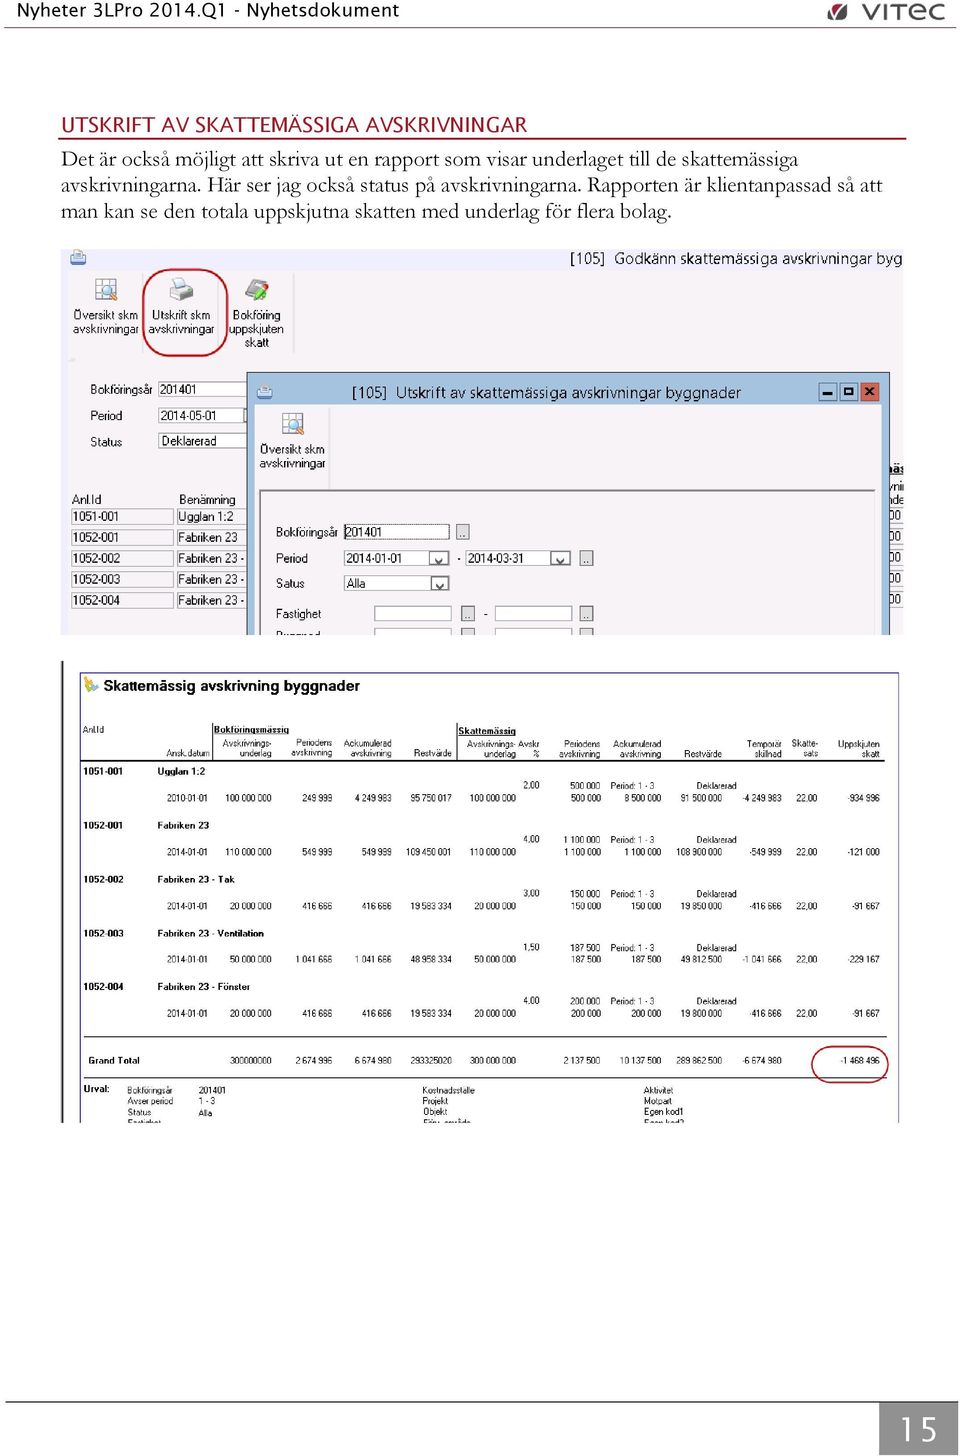
Task: Select the Anl.Id cell 1052-001 in grid
Action: (x=122, y=537)
